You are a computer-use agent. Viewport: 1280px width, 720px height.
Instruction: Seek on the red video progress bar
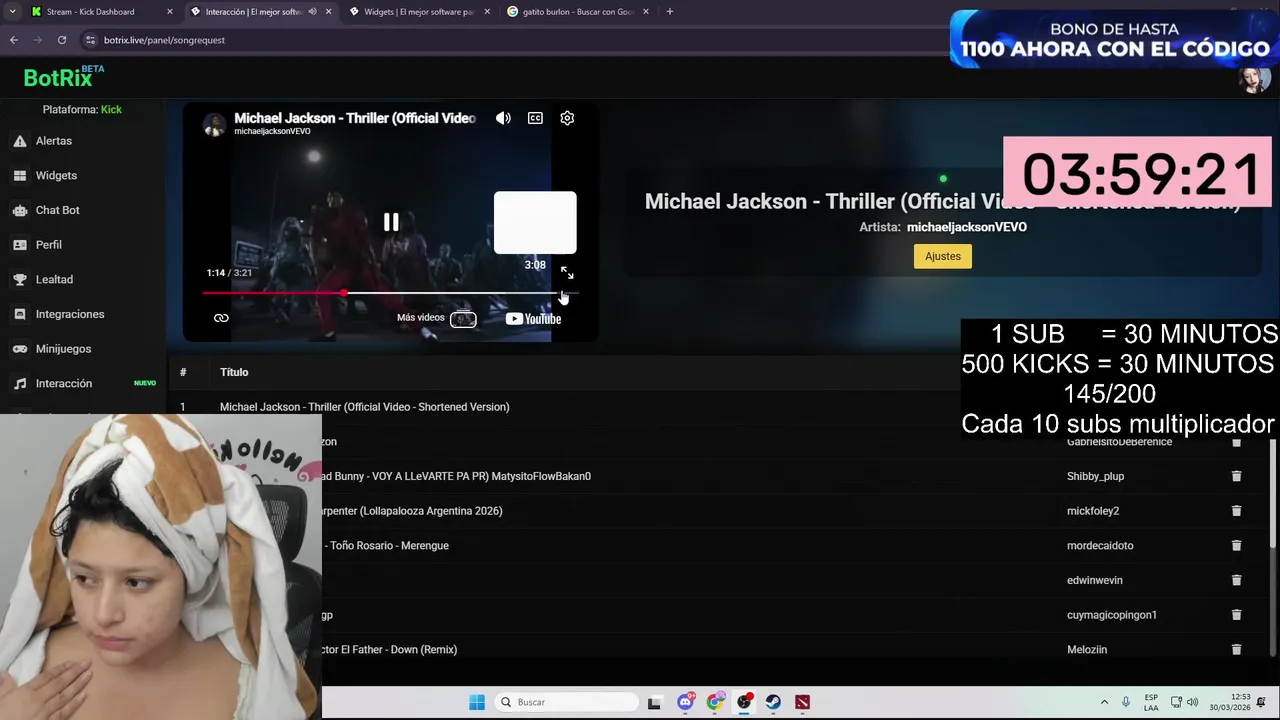click(x=390, y=293)
